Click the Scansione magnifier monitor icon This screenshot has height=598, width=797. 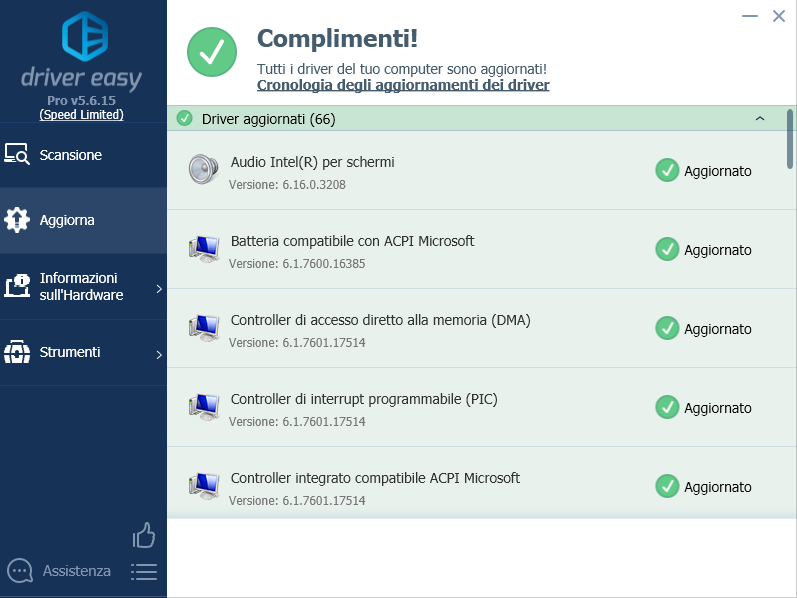pyautogui.click(x=17, y=154)
